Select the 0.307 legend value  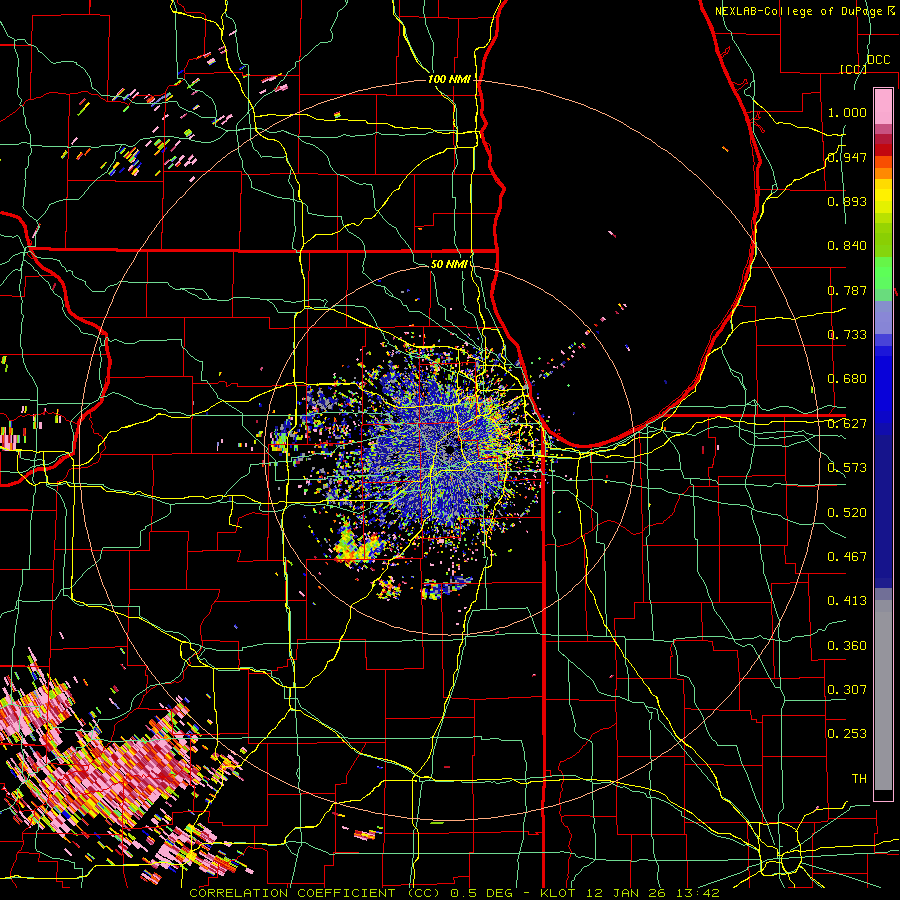[847, 689]
